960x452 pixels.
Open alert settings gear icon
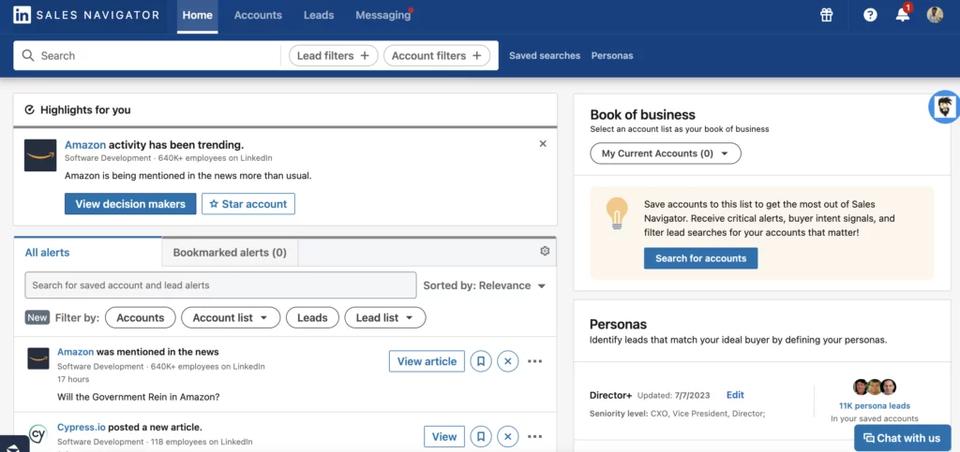coord(545,251)
